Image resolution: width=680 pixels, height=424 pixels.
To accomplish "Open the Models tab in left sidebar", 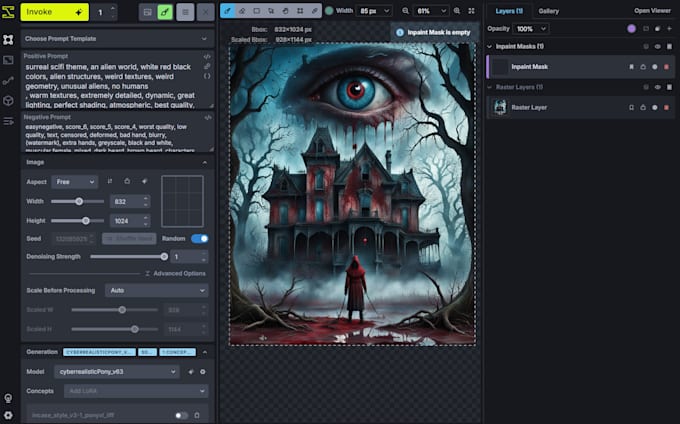I will point(8,100).
